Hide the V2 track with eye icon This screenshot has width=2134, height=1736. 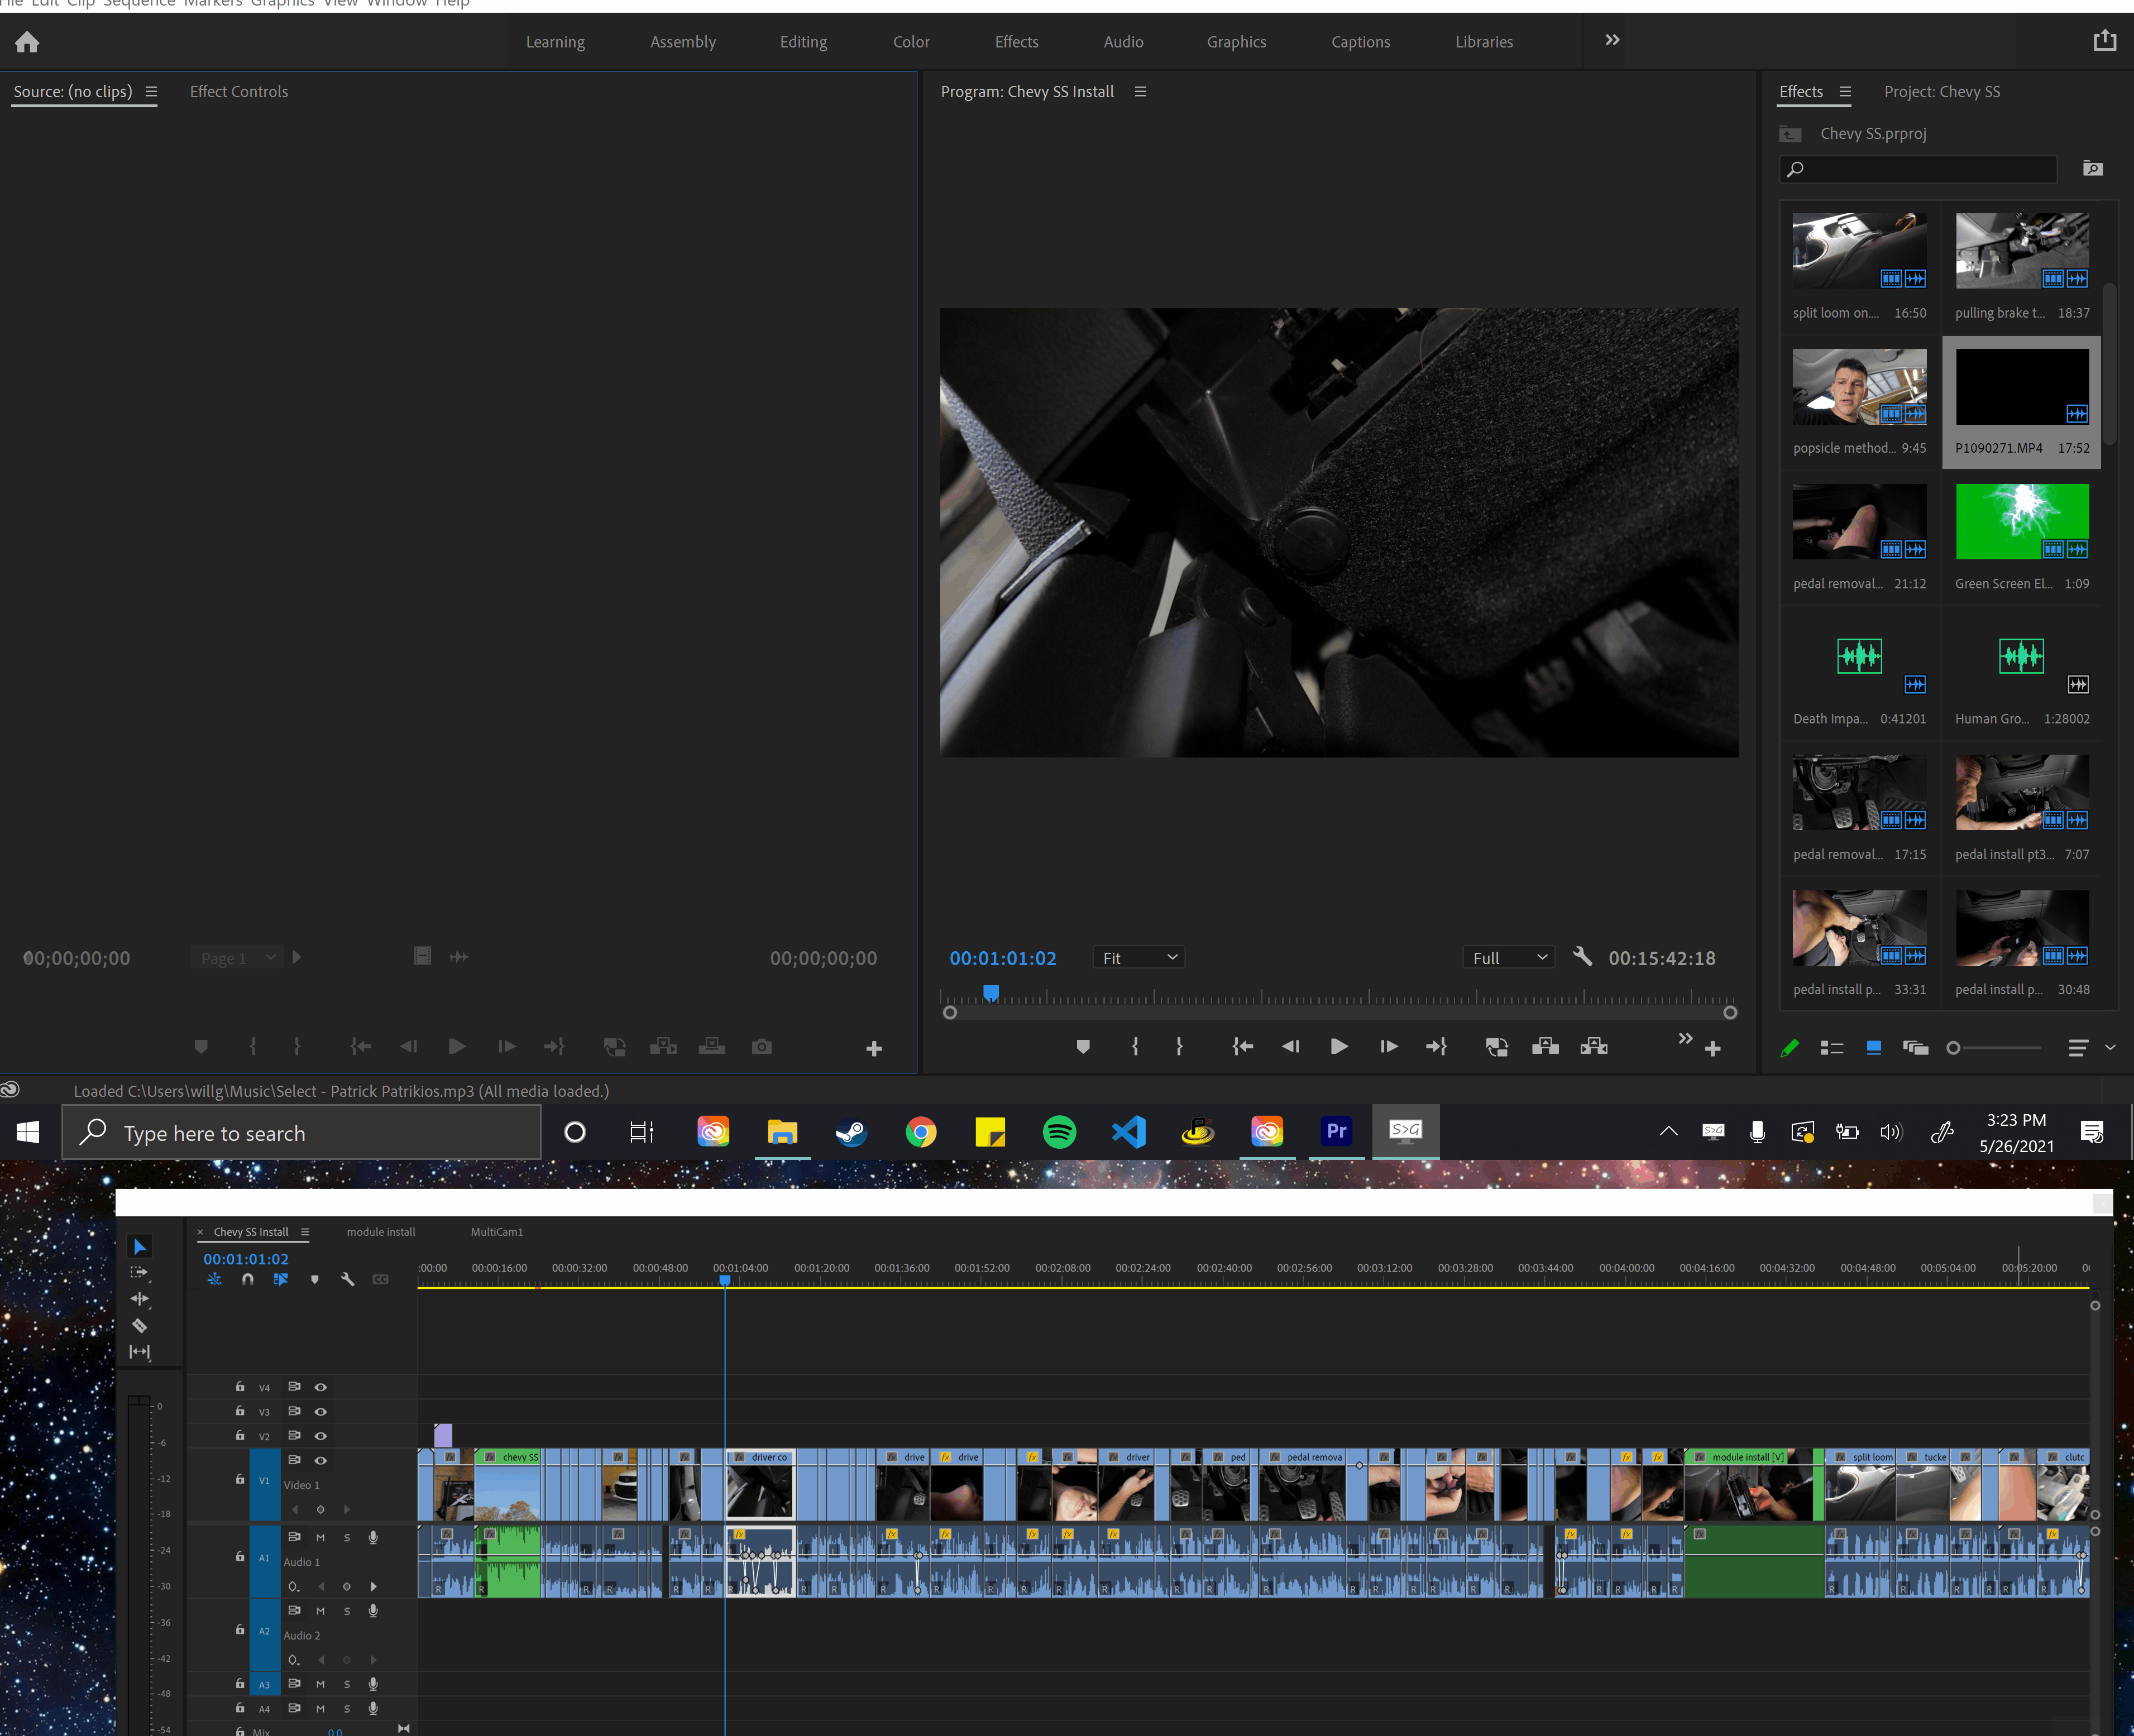coord(321,1435)
